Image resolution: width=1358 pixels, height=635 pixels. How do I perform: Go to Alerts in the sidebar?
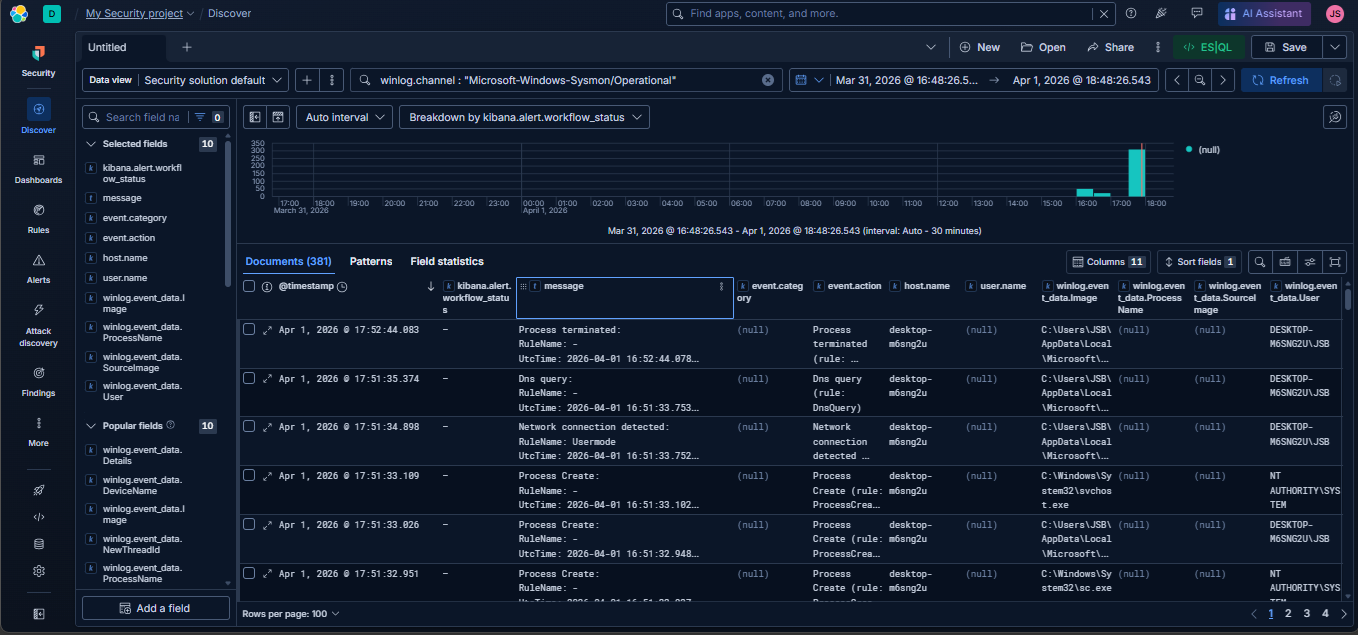[38, 268]
